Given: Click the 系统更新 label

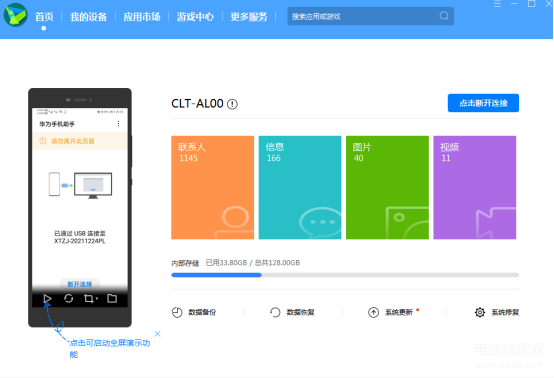Looking at the screenshot, I should click(399, 312).
